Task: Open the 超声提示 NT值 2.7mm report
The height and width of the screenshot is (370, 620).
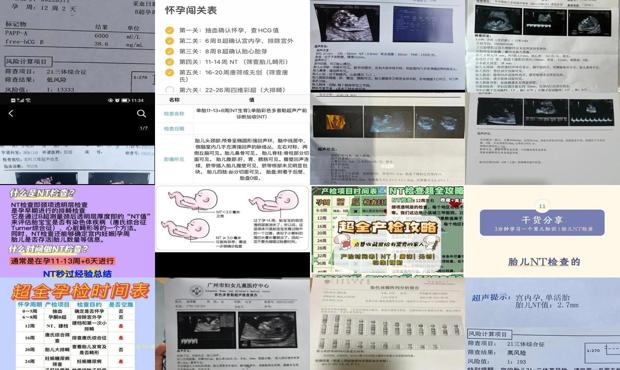Action: click(542, 324)
